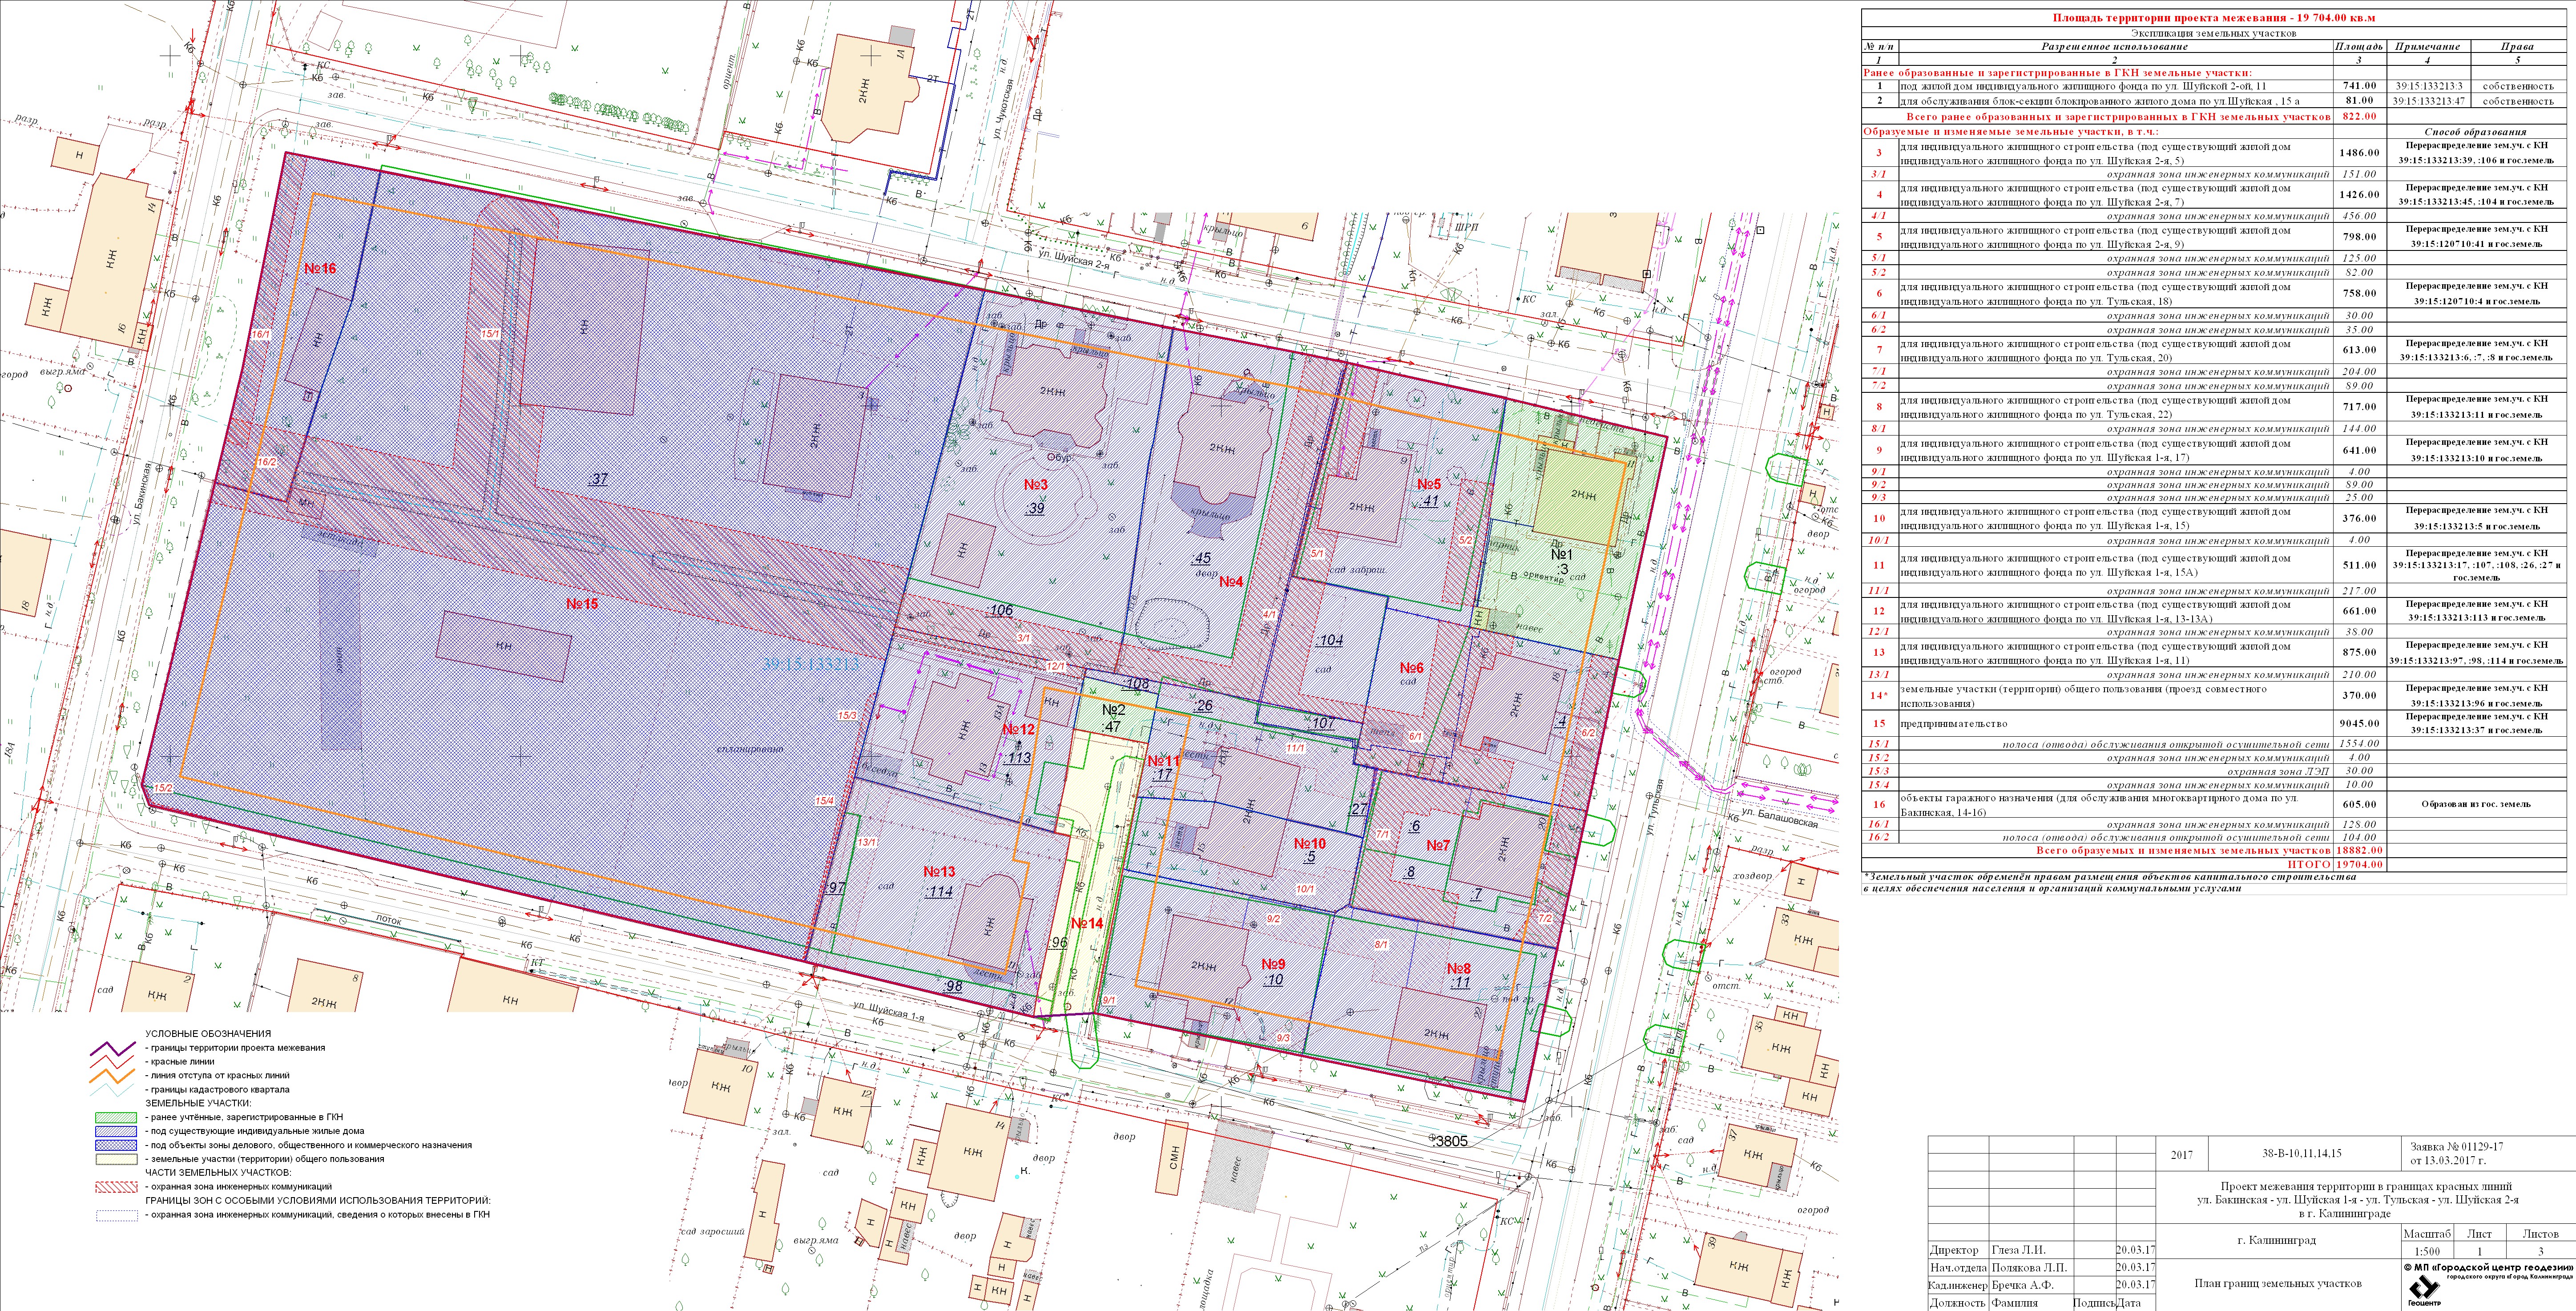Click parcel label №13 on the map
This screenshot has height=1311, width=2576.
939,872
